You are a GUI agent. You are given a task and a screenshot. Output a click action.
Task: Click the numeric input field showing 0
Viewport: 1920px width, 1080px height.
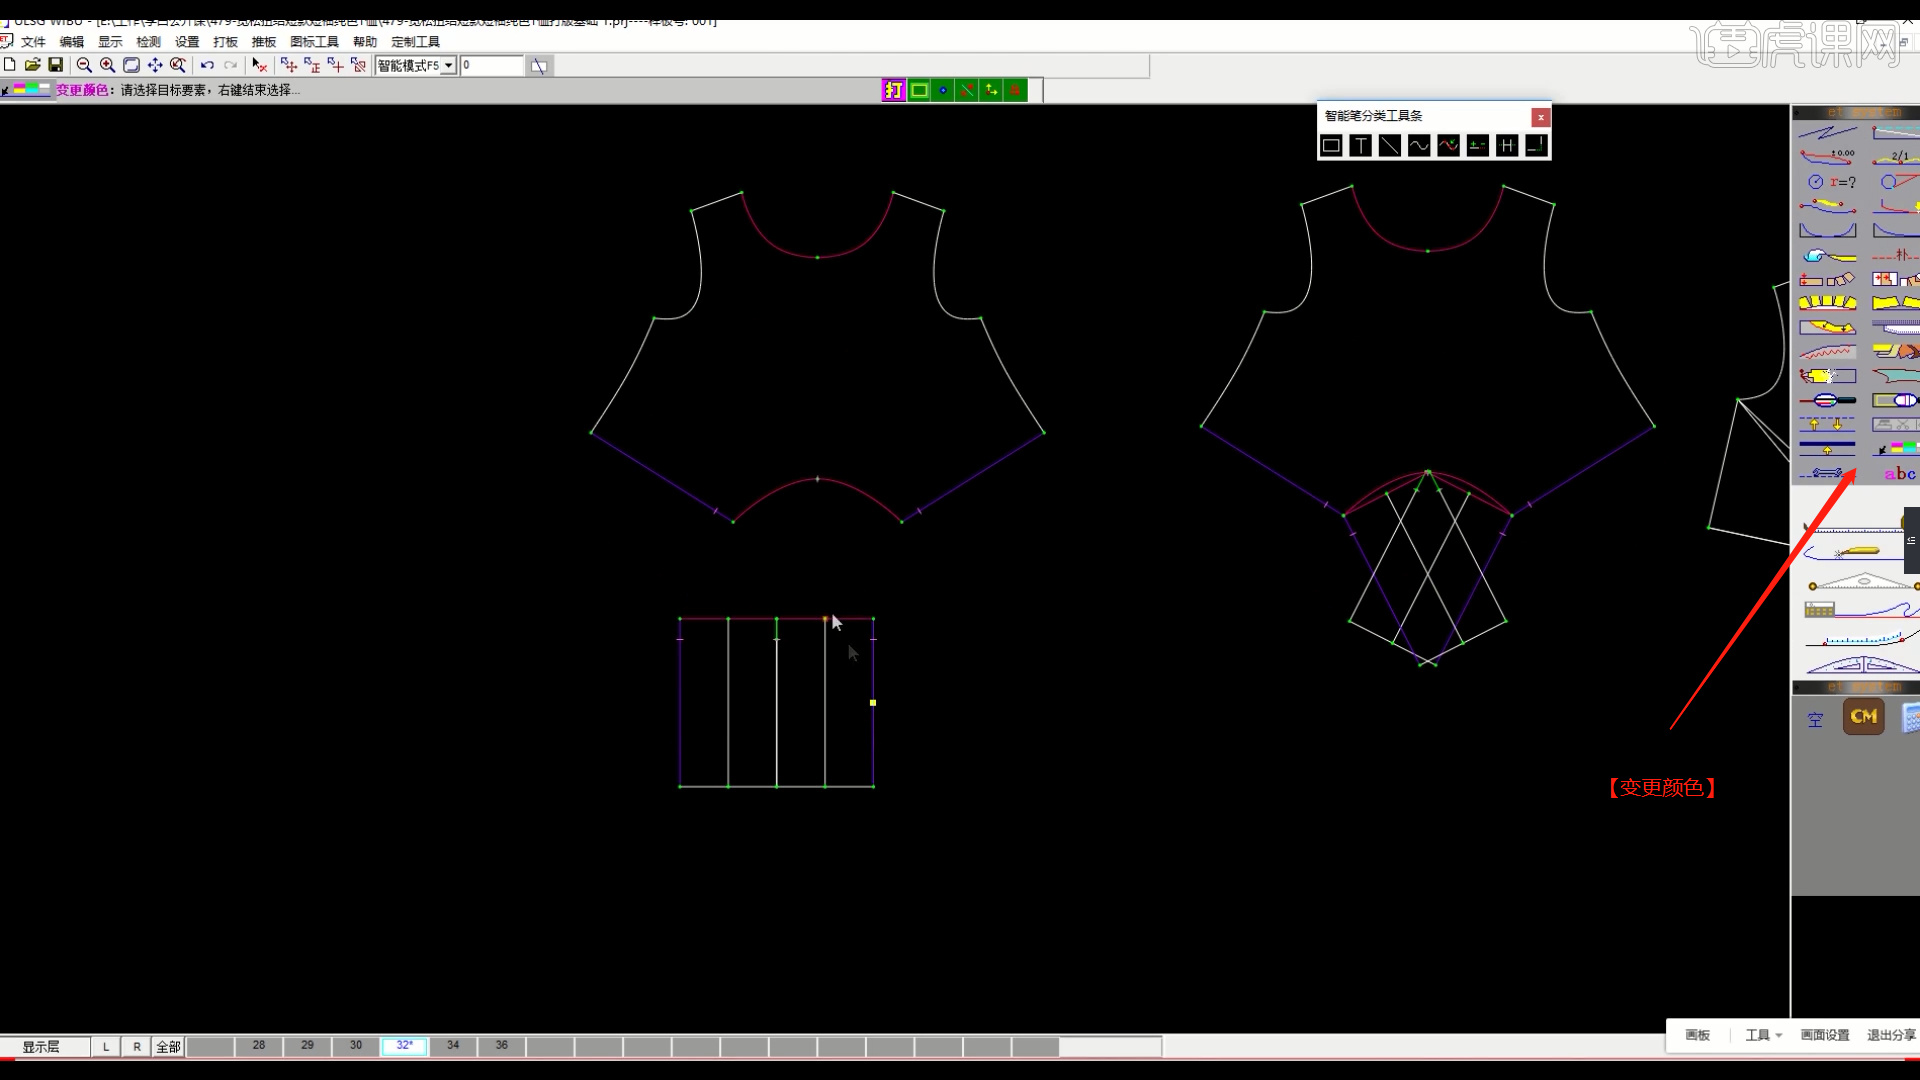(x=491, y=66)
